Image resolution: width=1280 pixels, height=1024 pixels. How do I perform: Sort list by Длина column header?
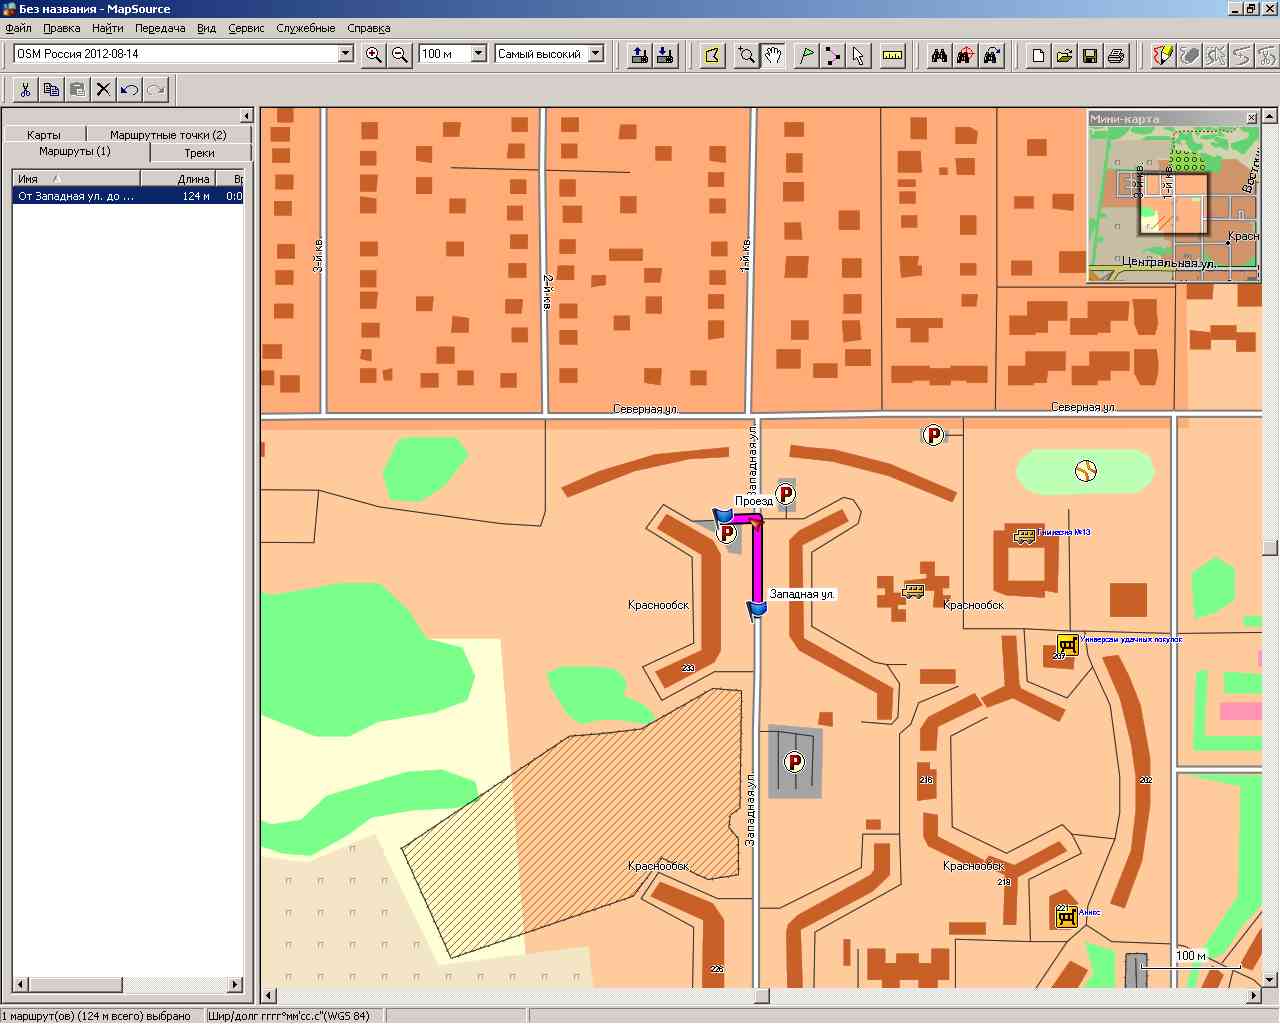pyautogui.click(x=193, y=179)
